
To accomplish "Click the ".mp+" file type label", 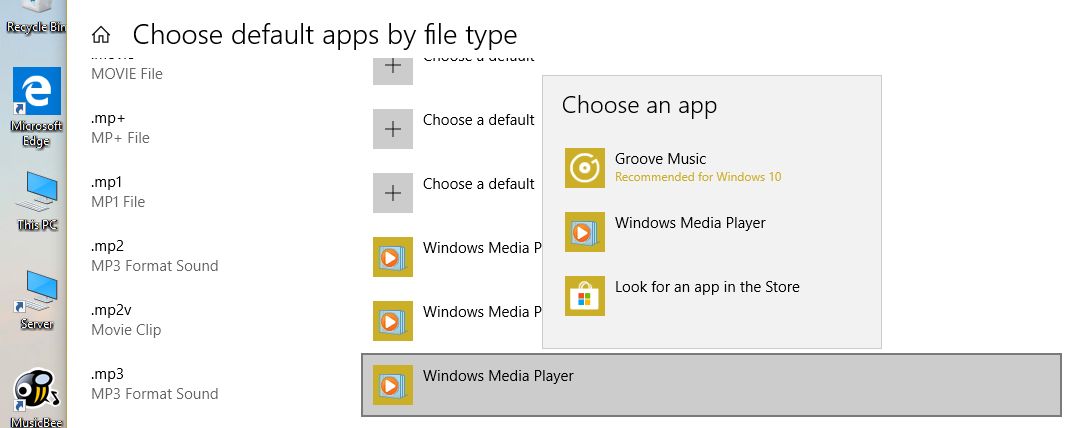I will pos(109,119).
